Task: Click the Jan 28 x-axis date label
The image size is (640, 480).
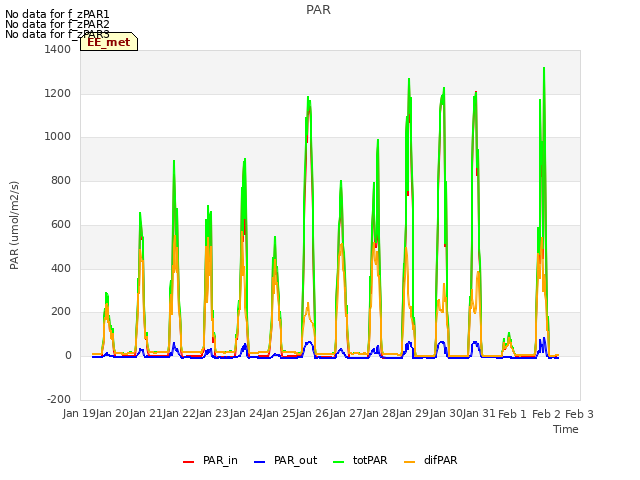Action: click(x=379, y=413)
